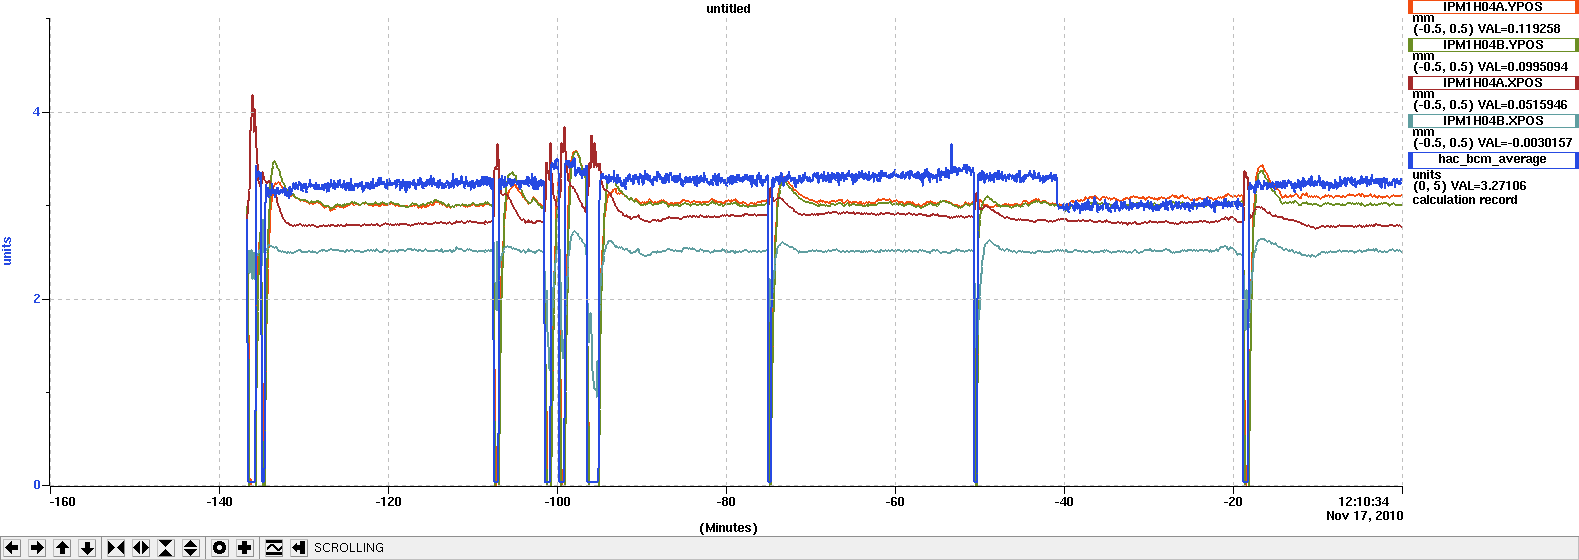Select the hac_bcm_average legend entry
This screenshot has height=560, width=1579.
1493,159
